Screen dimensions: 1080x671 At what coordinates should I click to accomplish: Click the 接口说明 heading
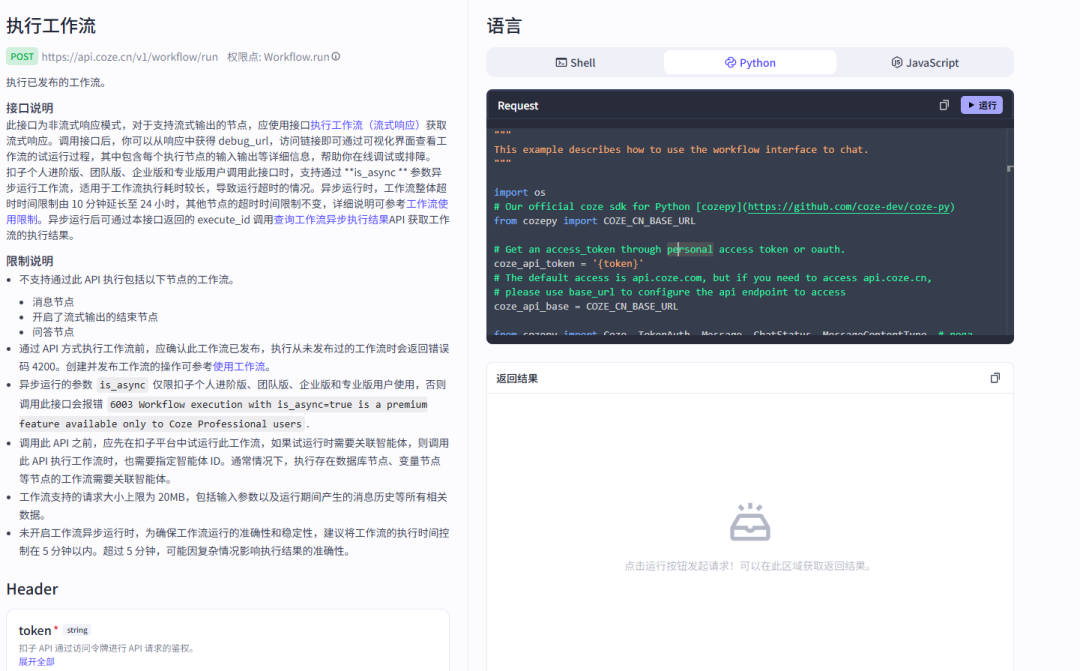[x=30, y=108]
